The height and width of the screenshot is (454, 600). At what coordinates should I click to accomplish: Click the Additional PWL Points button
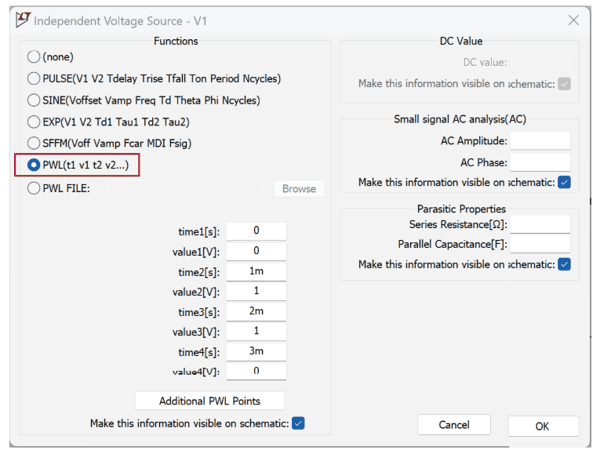(x=209, y=401)
